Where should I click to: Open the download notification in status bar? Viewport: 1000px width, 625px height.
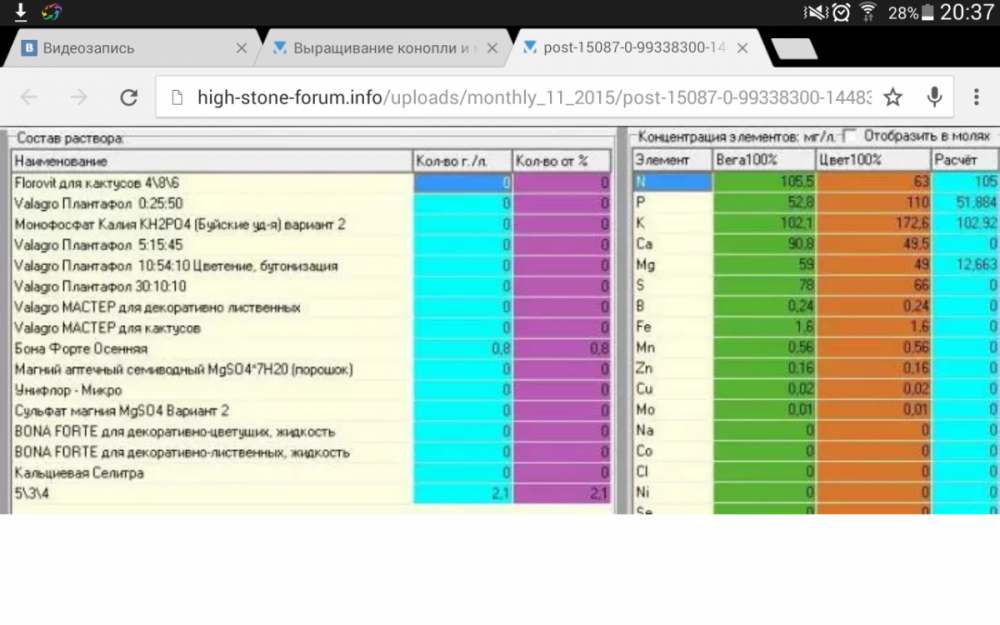pyautogui.click(x=20, y=11)
